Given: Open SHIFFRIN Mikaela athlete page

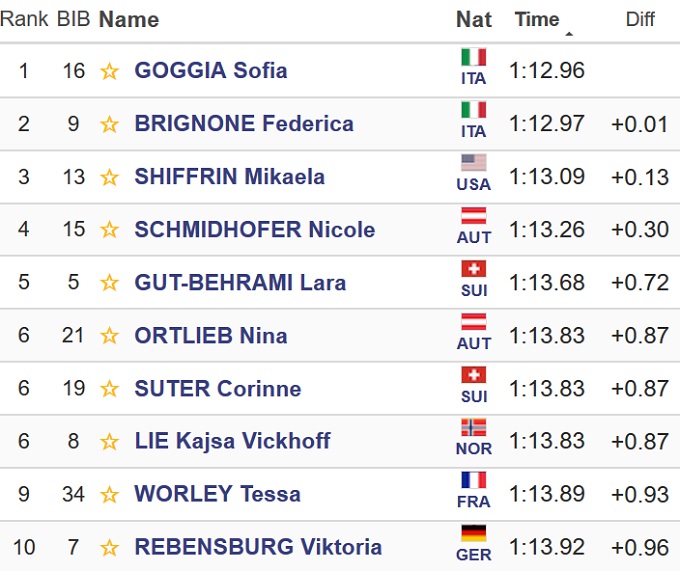Looking at the screenshot, I should tap(229, 177).
